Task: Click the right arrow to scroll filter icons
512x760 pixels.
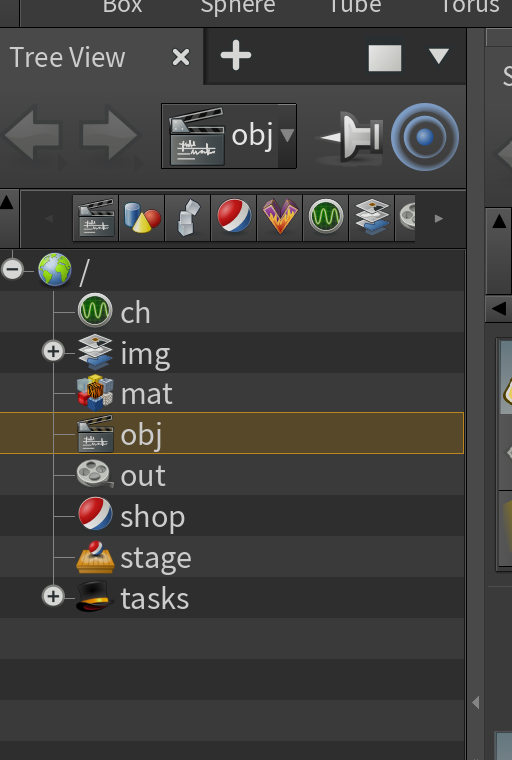Action: point(439,219)
